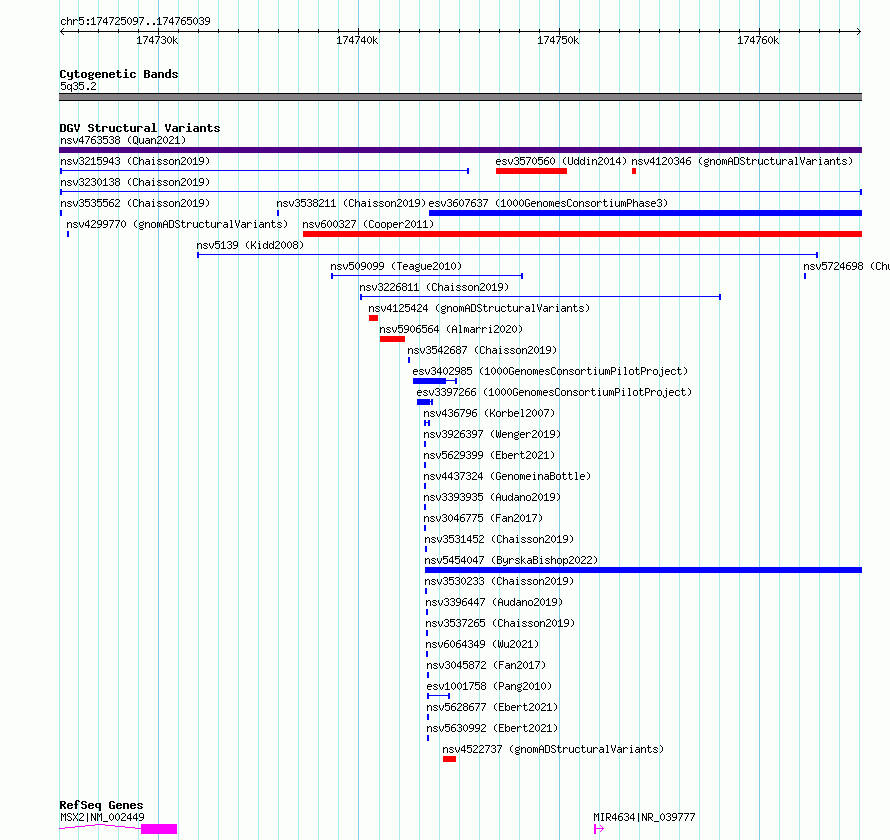This screenshot has width=890, height=840.
Task: Click the MIR4634 gene arrow glyph
Action: 599,829
